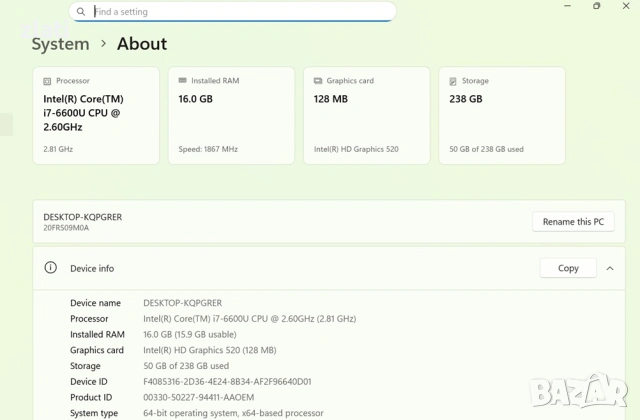Click the Installed RAM memory icon

(182, 80)
